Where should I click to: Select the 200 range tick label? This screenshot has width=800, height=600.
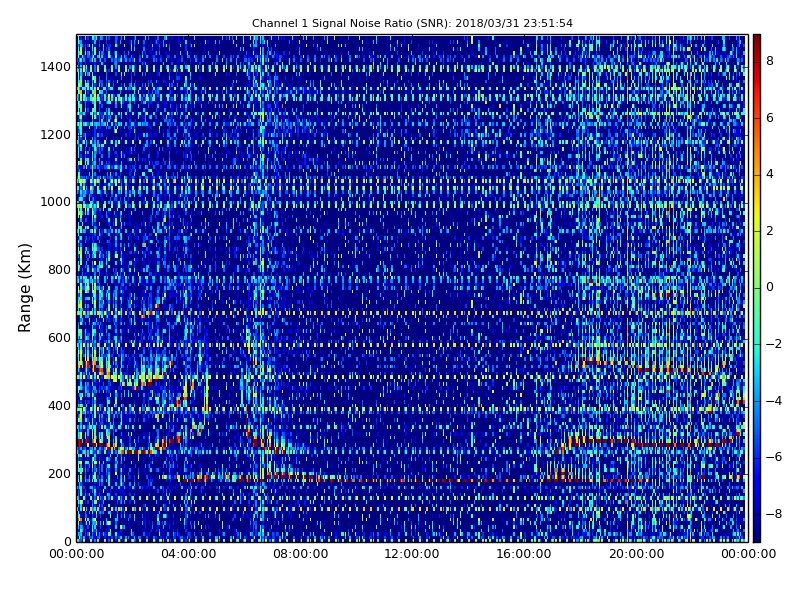click(59, 473)
